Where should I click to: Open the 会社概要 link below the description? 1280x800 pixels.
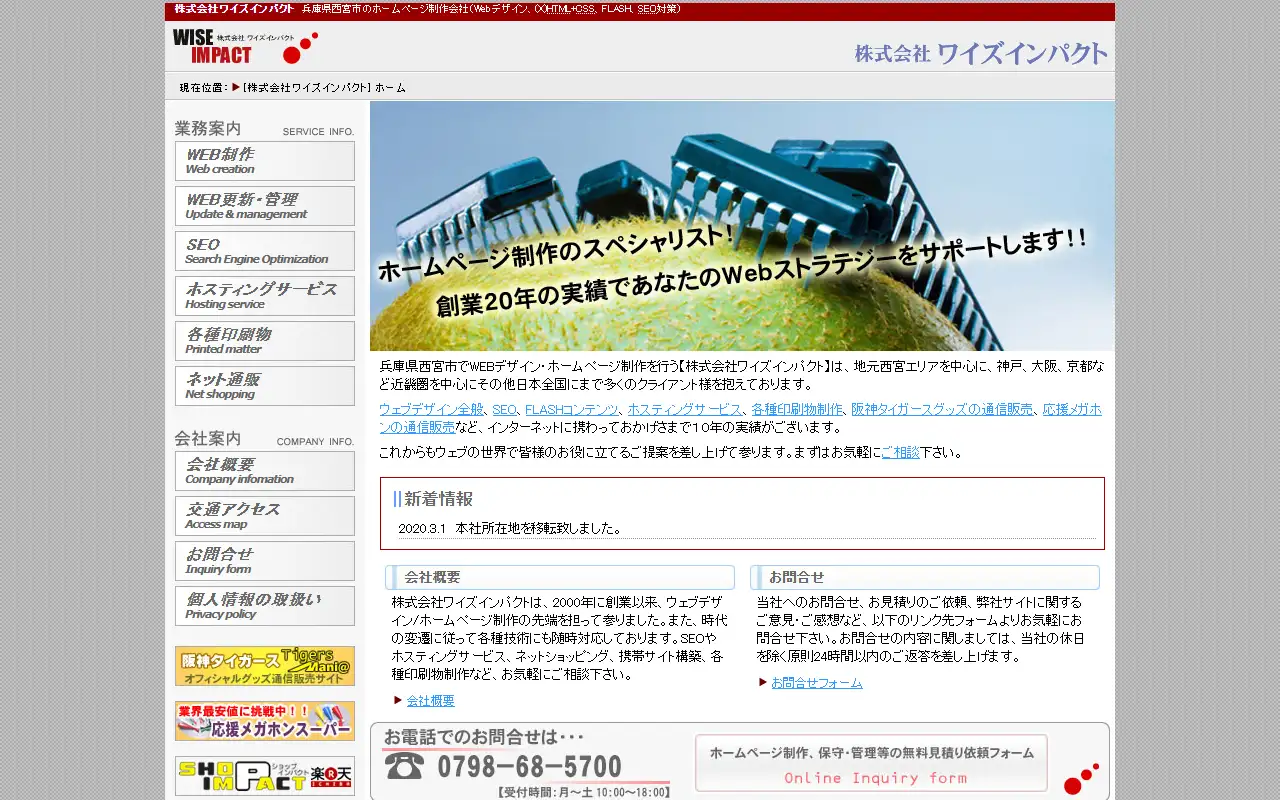(x=430, y=701)
